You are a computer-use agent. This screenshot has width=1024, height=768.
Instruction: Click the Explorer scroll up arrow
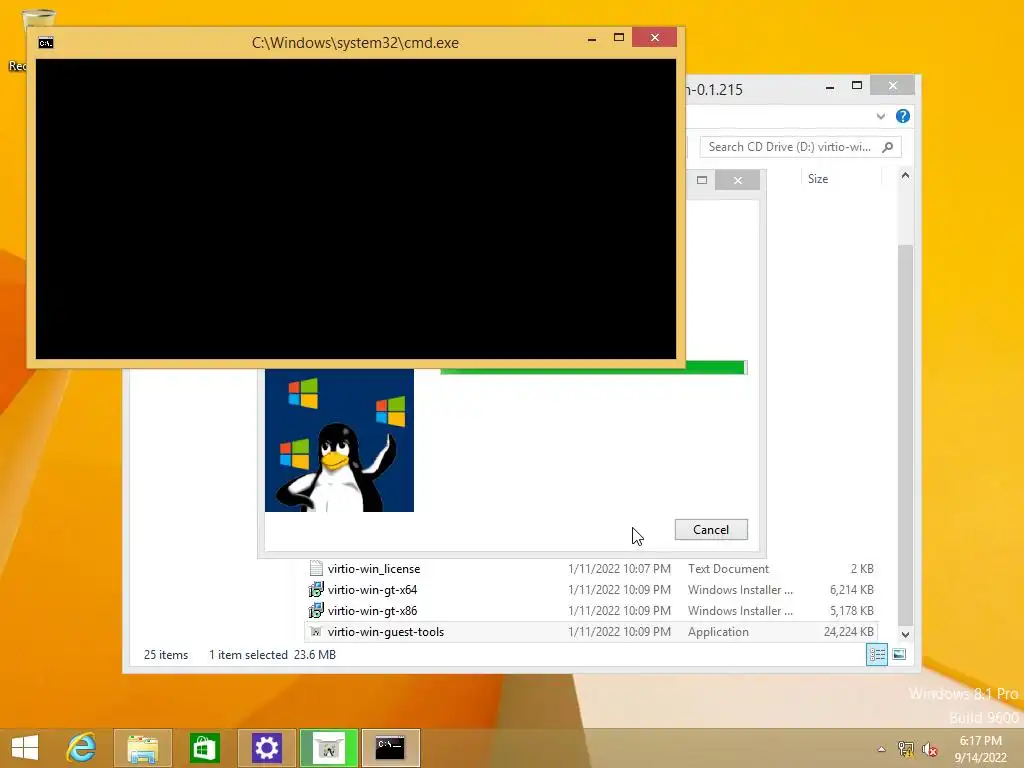[905, 176]
